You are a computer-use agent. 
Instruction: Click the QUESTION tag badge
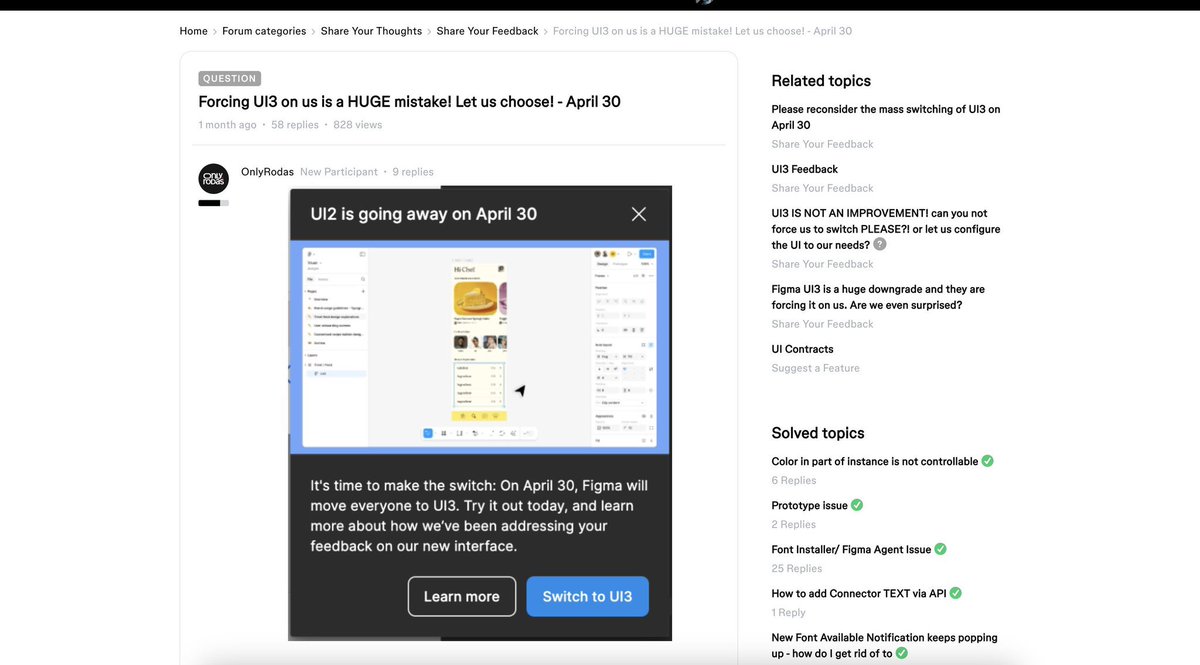point(230,78)
